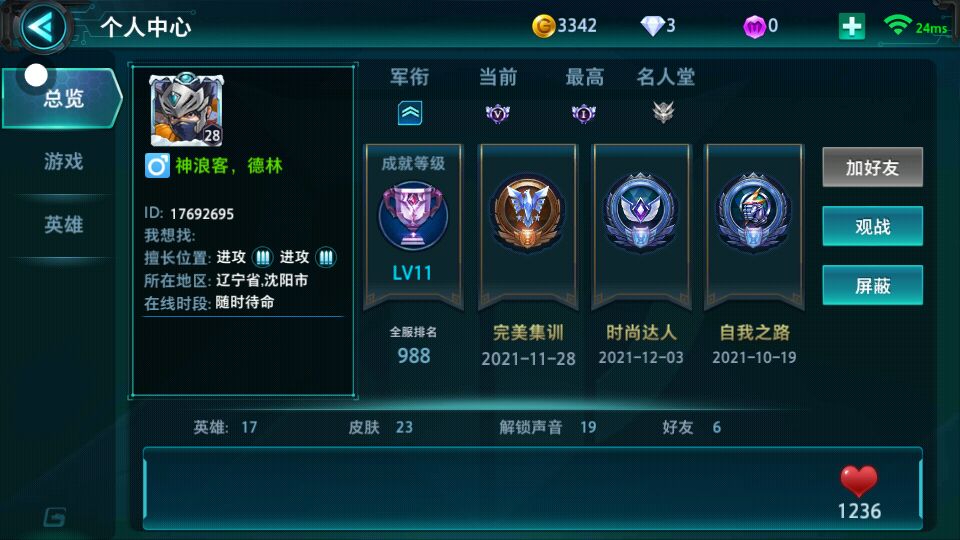Click the green plus recharge button
This screenshot has height=540, width=960.
(852, 26)
